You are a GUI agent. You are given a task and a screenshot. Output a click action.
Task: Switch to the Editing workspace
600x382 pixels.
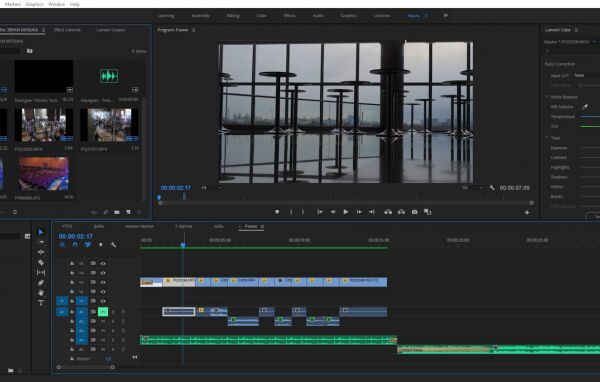(x=233, y=16)
